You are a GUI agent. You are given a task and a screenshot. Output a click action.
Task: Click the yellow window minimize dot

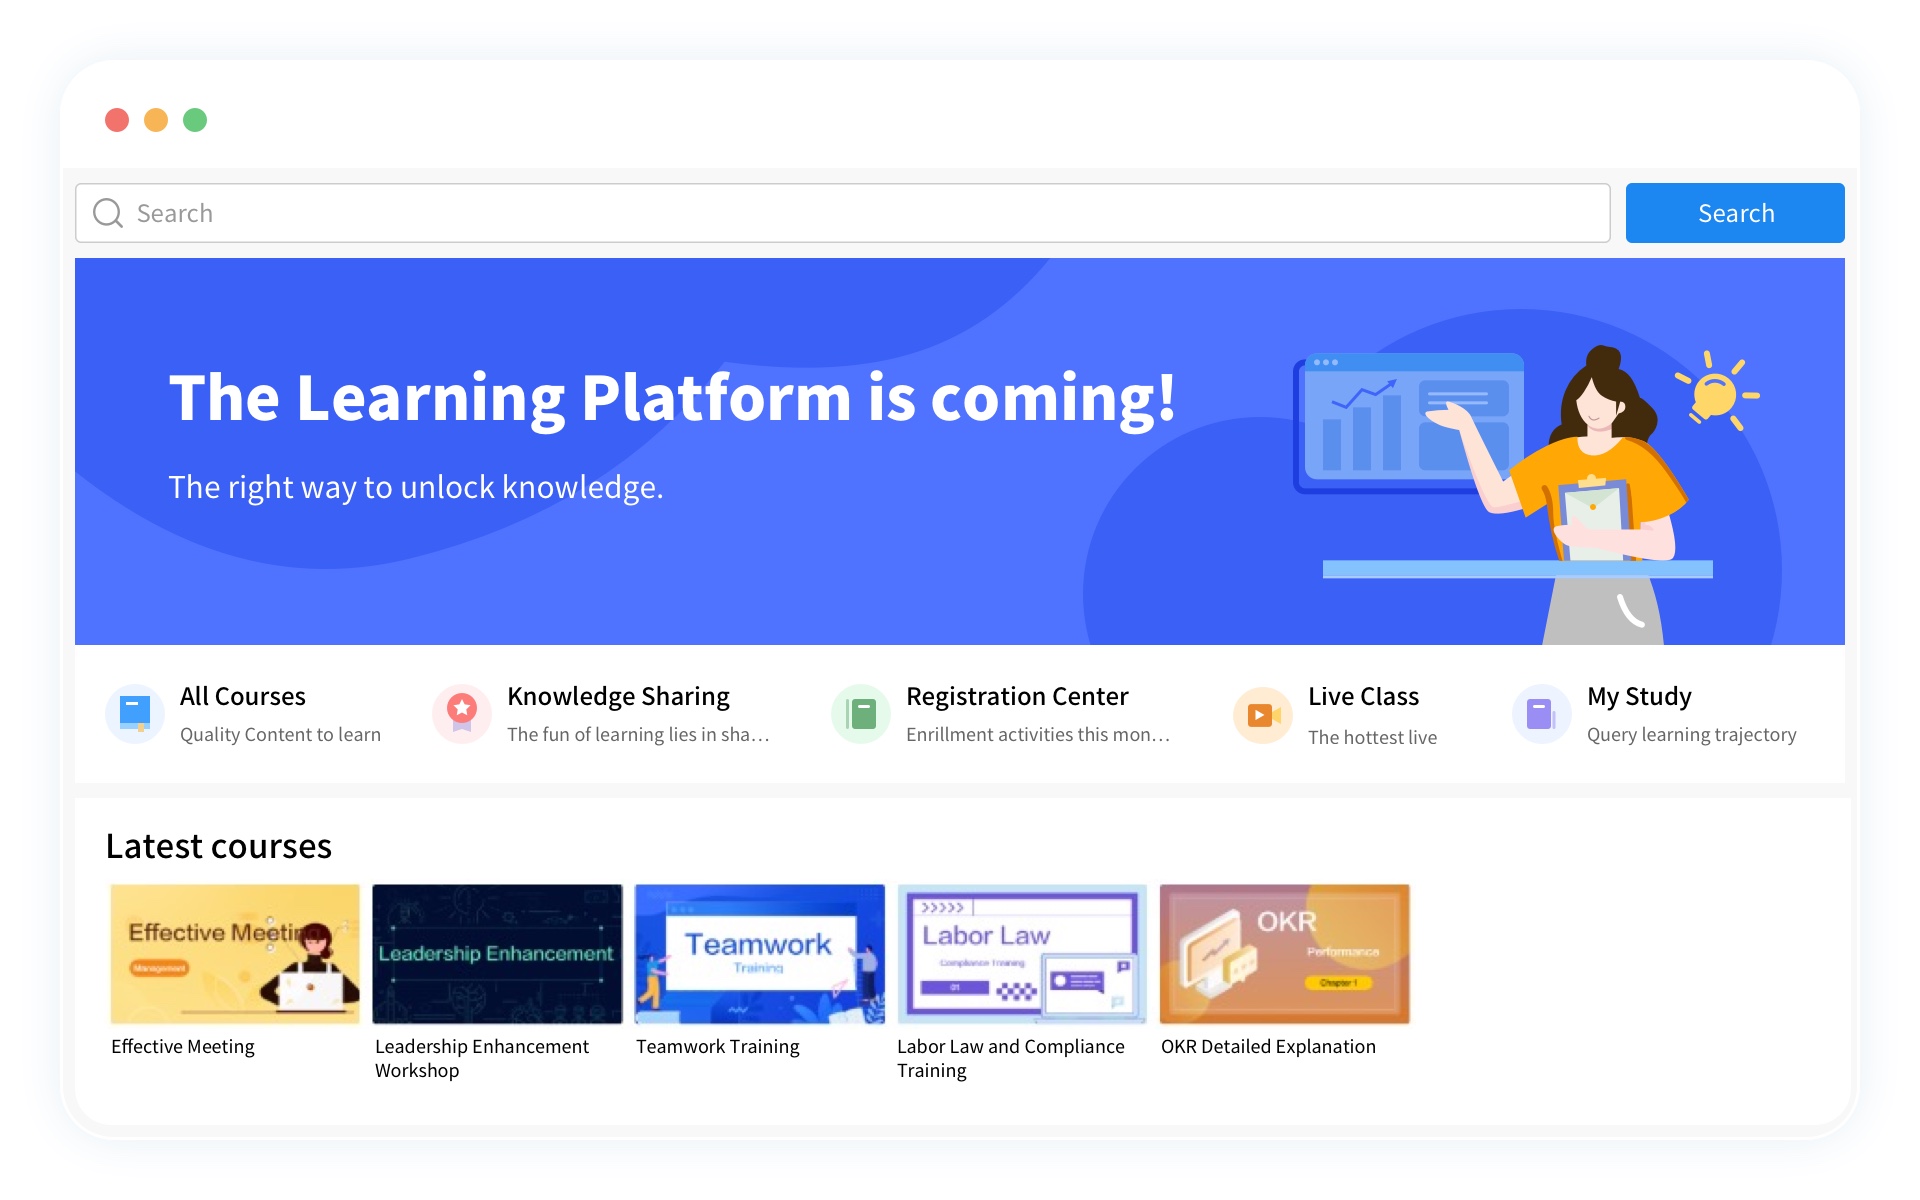[x=156, y=120]
